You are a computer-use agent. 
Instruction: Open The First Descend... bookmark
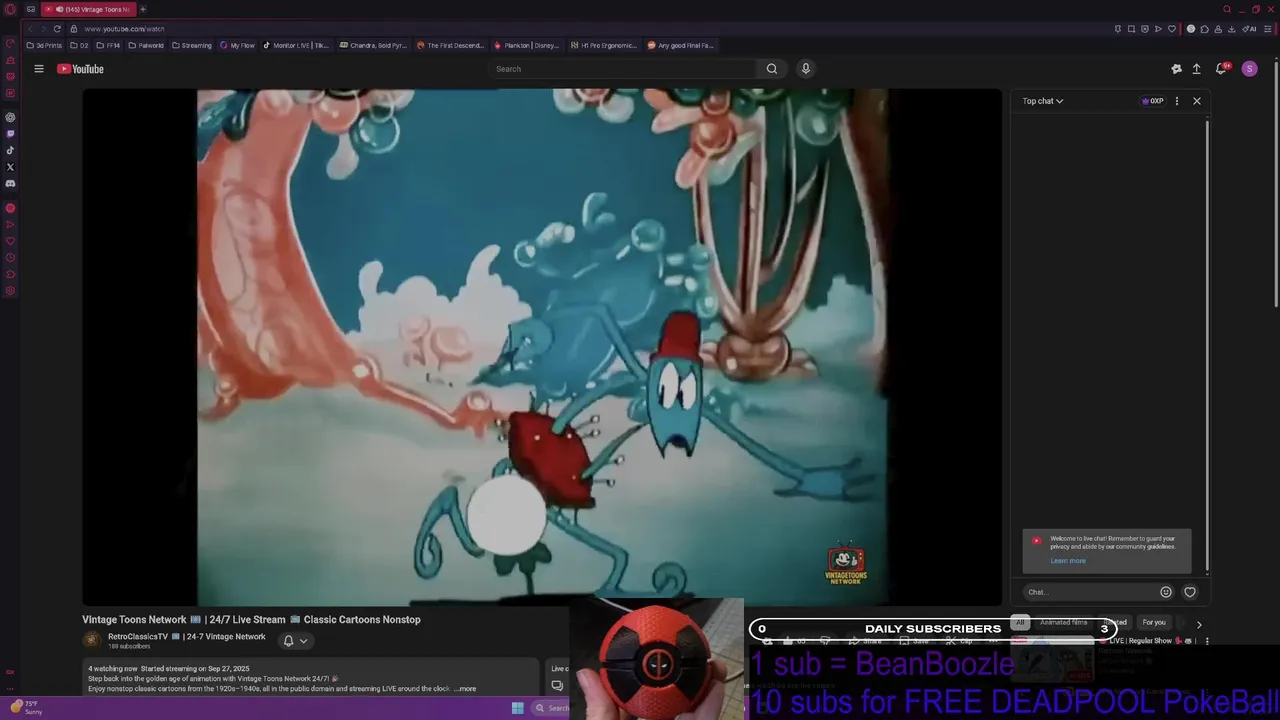click(x=450, y=45)
